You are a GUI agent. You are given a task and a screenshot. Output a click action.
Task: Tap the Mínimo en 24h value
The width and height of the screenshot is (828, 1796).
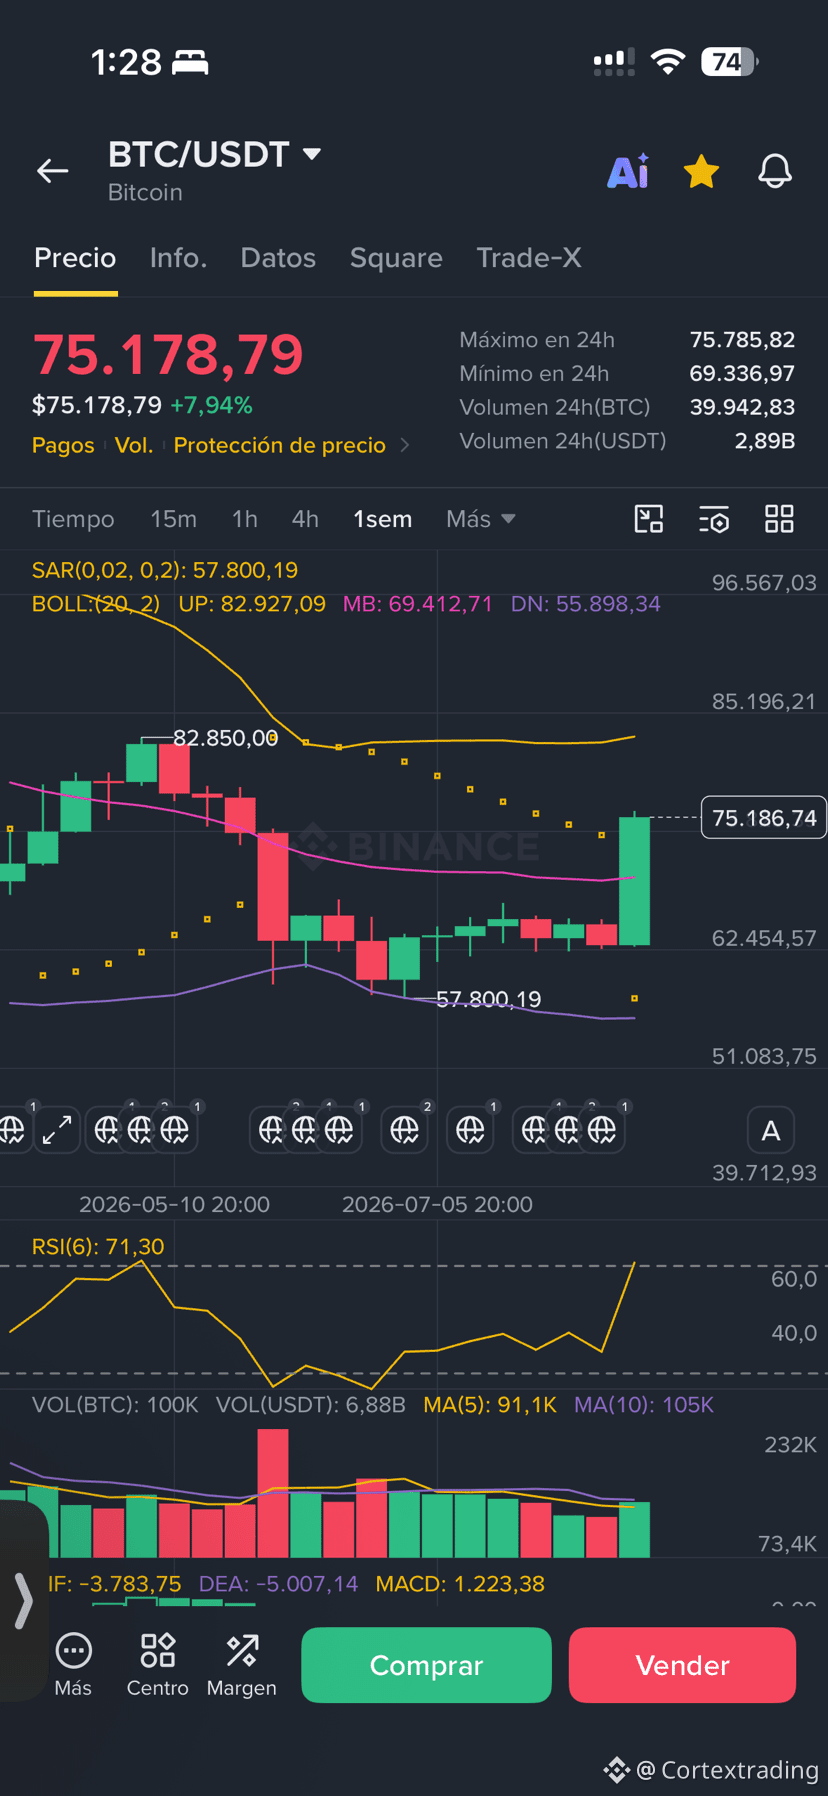click(x=742, y=374)
